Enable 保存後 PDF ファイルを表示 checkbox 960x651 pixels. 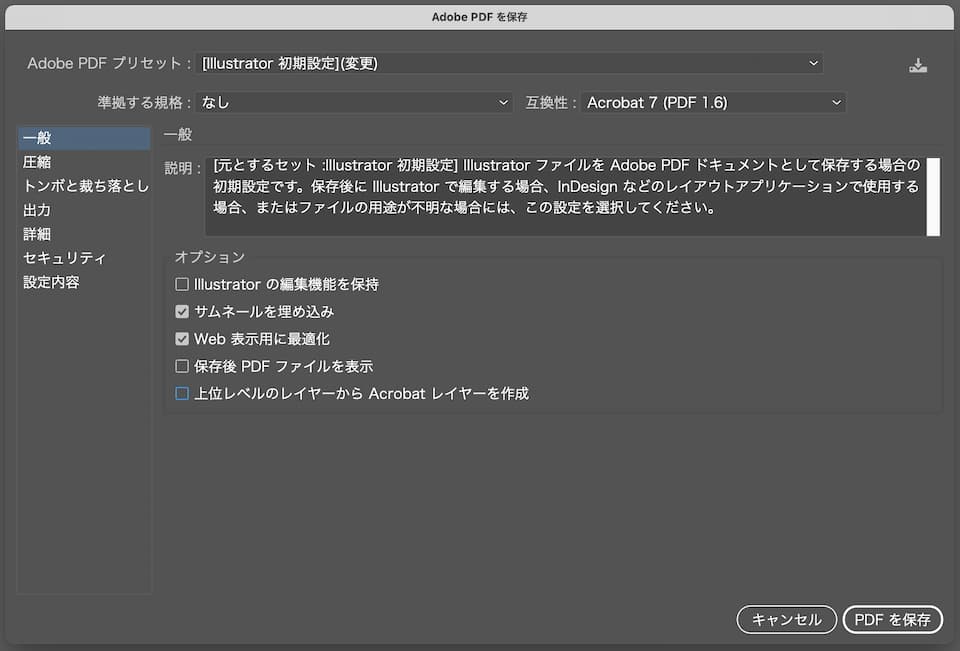click(x=182, y=366)
